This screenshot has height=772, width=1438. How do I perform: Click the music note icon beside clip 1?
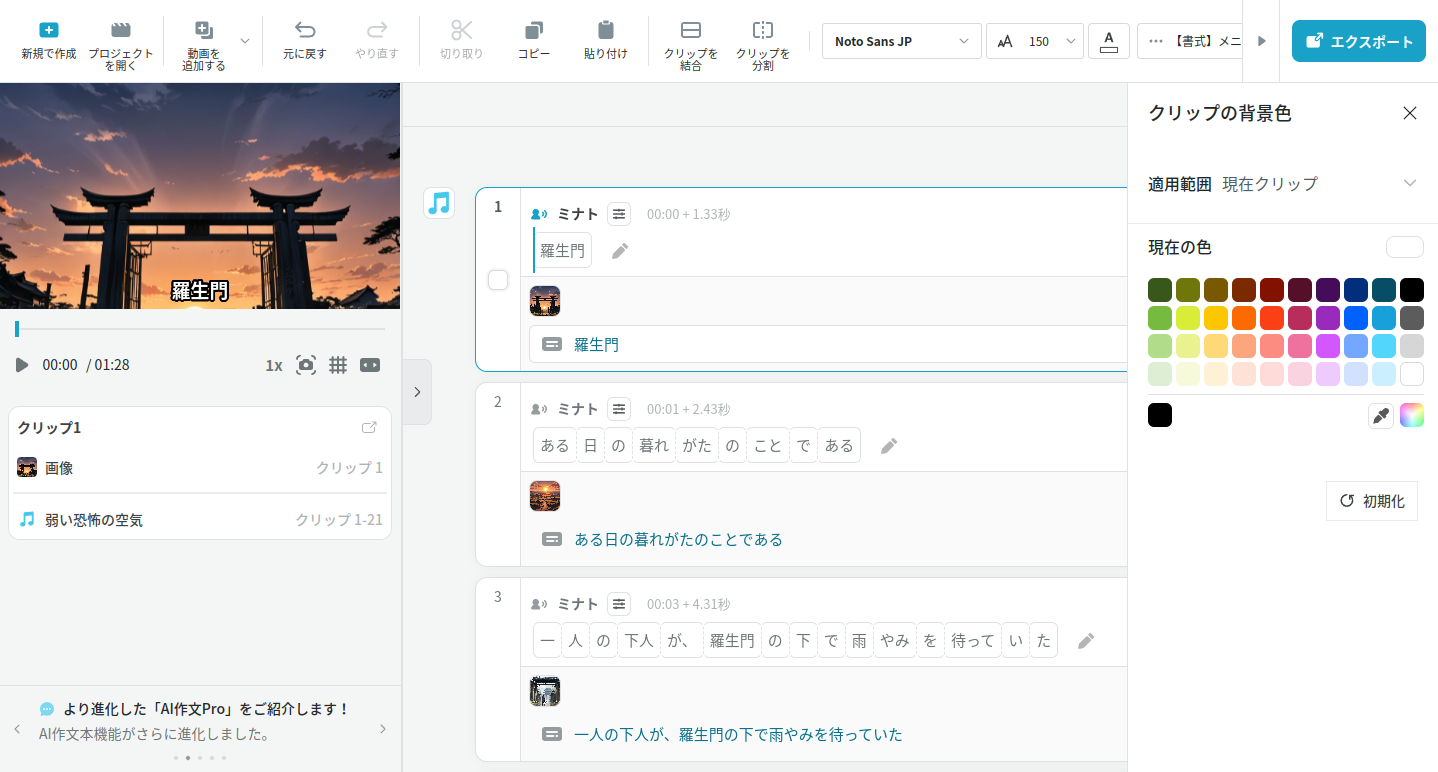[x=439, y=203]
